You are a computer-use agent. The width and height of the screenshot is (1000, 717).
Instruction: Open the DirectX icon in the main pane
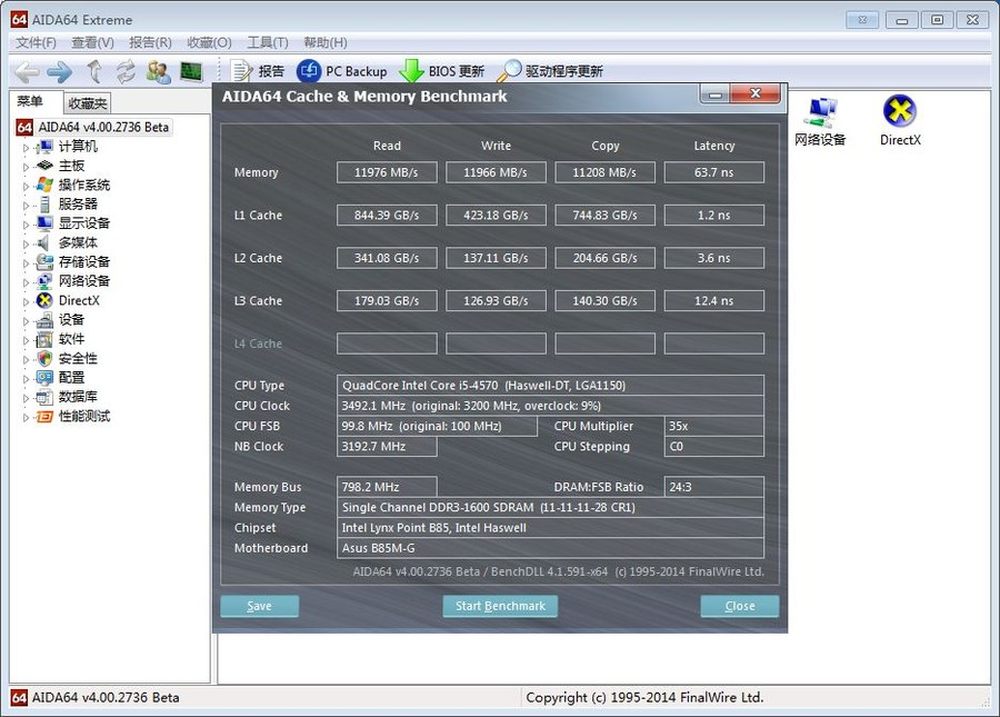click(900, 121)
